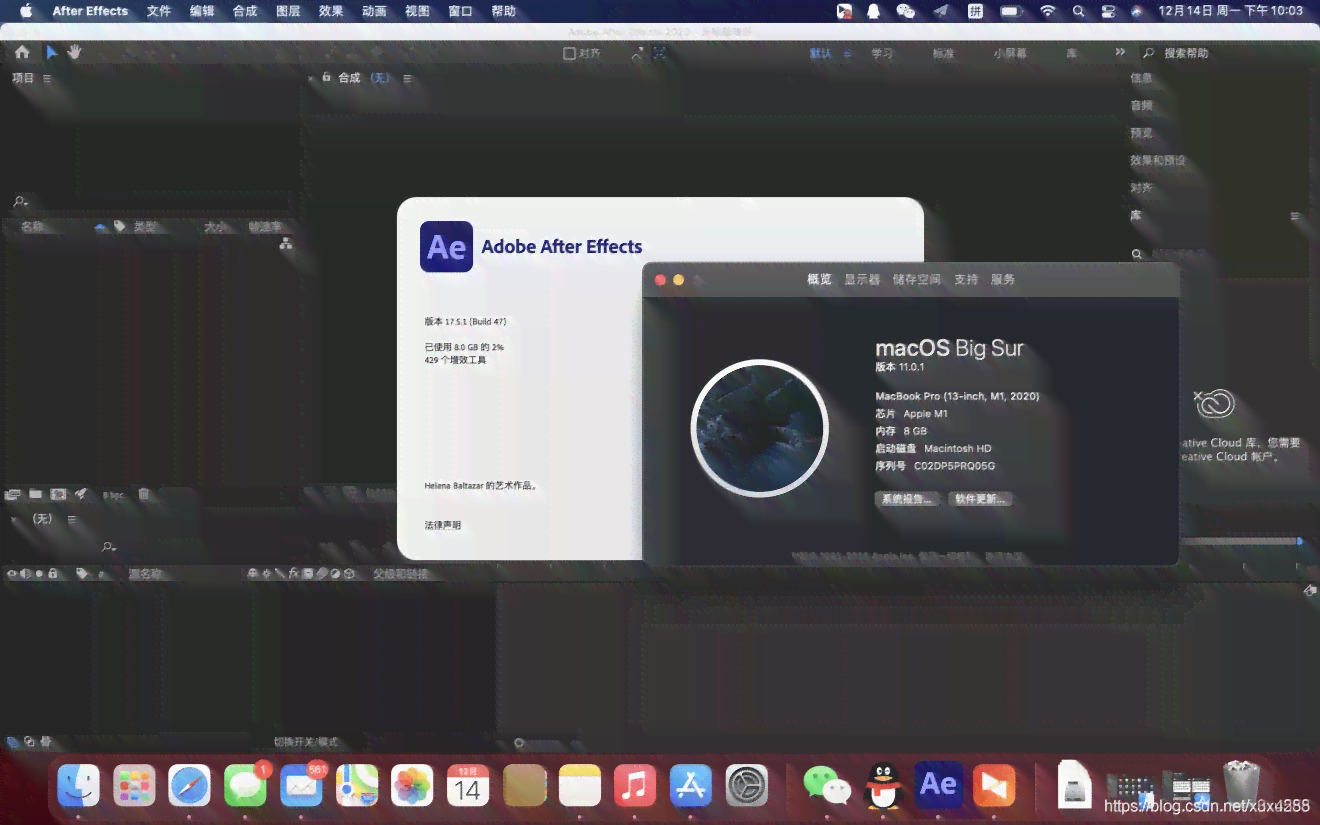This screenshot has height=825, width=1320.
Task: Toggle the 3D layer cube switch column
Action: (350, 574)
